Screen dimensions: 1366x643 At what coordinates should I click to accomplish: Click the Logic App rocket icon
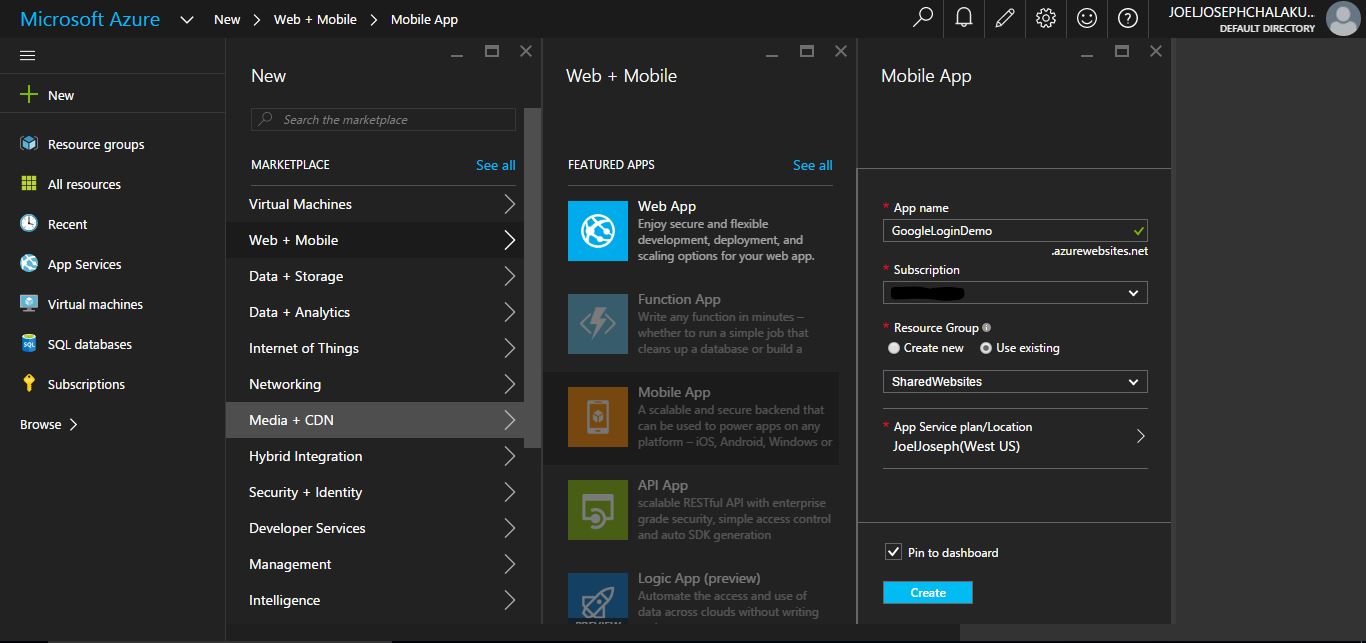598,597
